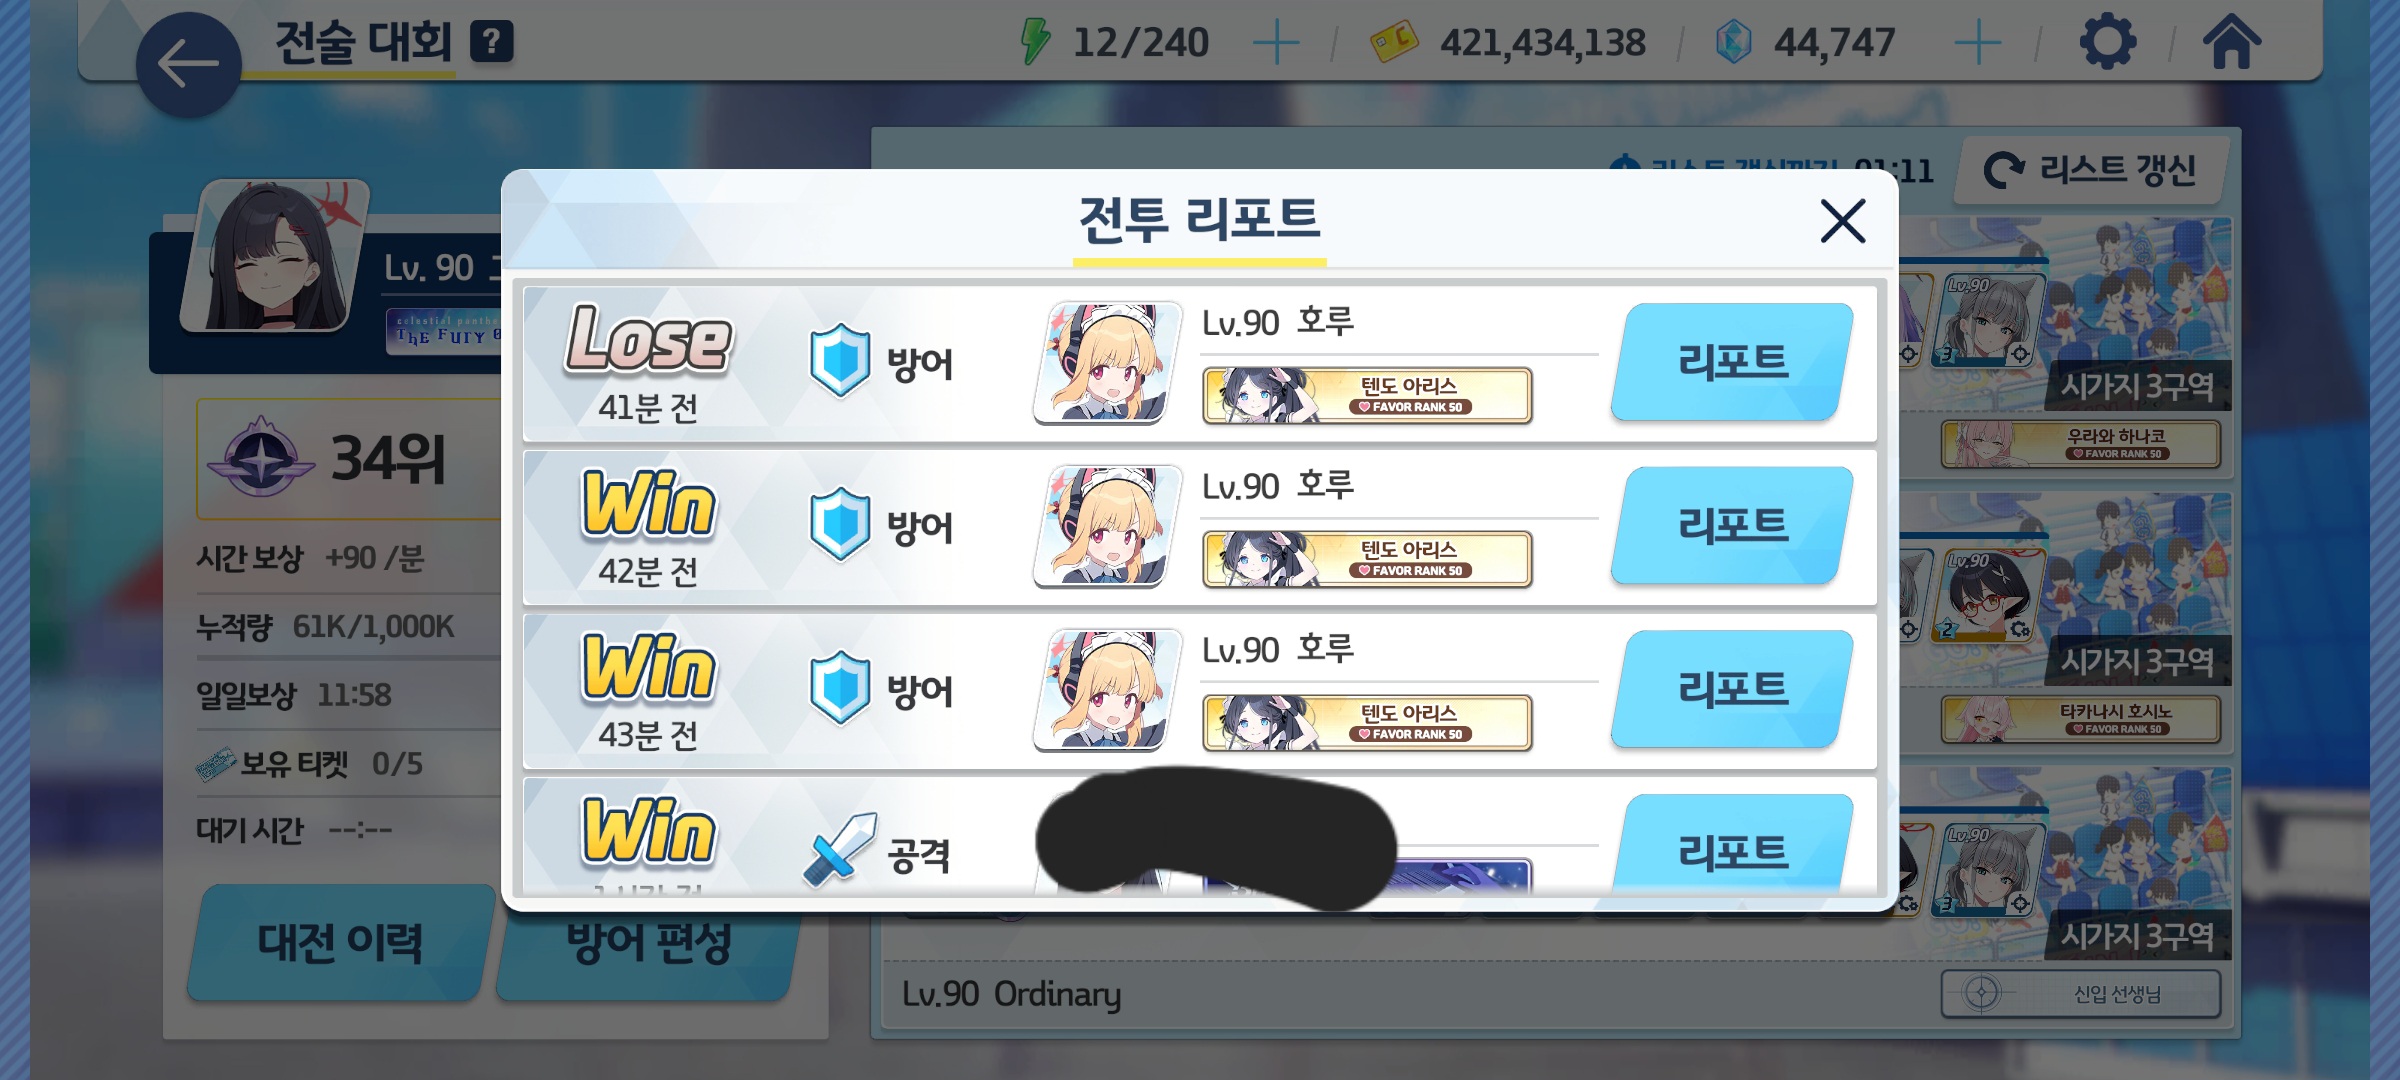Open 리포트 for battle 43분 전

[1733, 689]
